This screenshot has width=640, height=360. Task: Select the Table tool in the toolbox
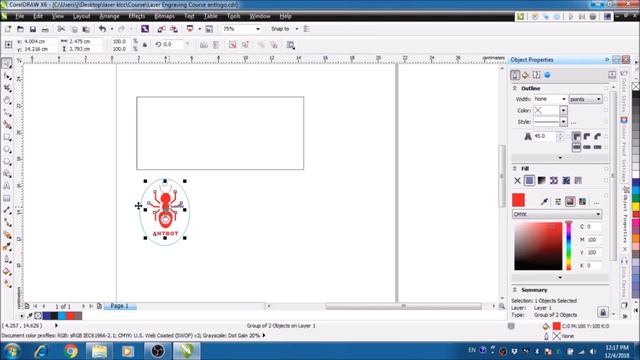point(7,198)
